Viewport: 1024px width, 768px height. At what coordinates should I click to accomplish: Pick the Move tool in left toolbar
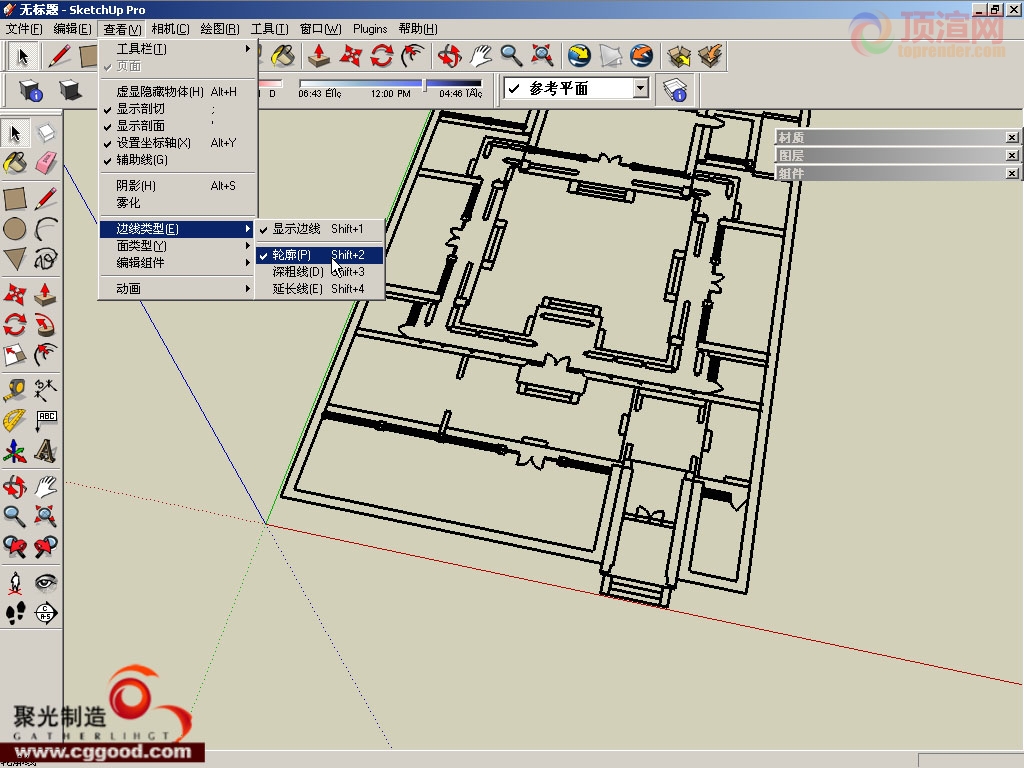click(x=15, y=295)
